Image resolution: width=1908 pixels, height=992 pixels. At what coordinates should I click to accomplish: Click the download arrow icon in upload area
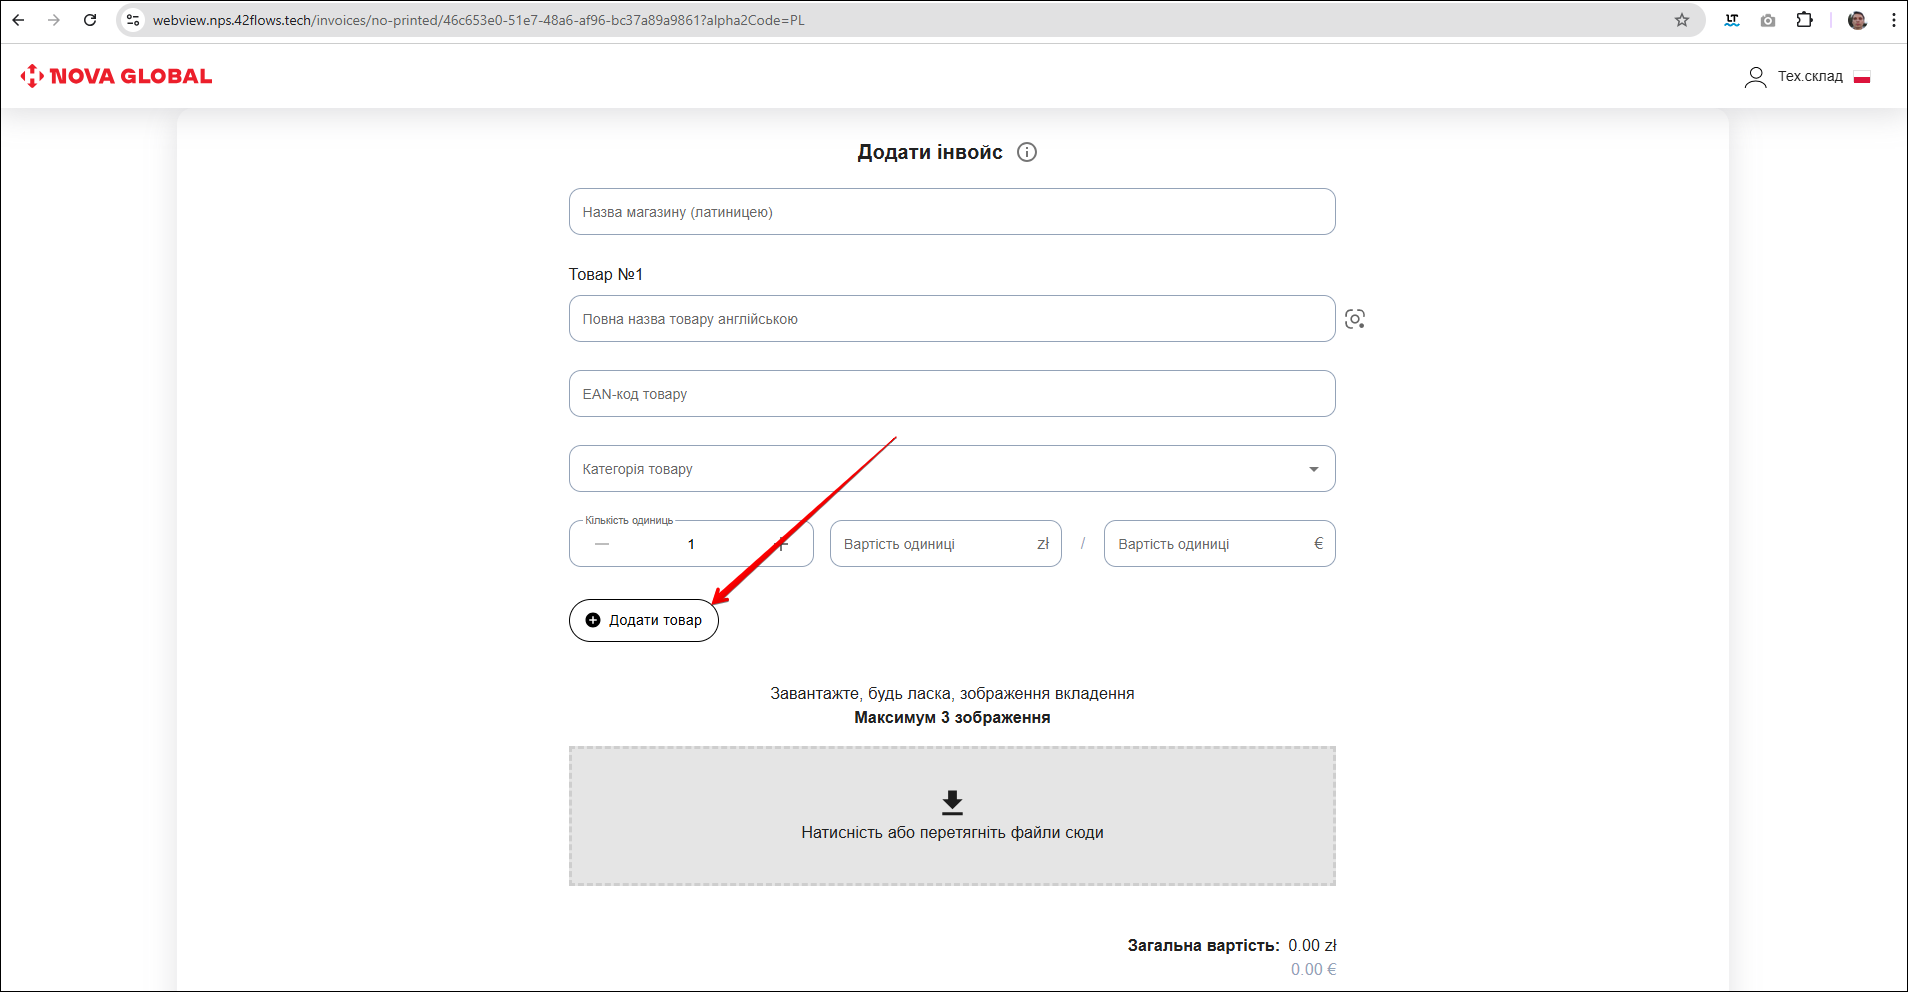pyautogui.click(x=952, y=802)
